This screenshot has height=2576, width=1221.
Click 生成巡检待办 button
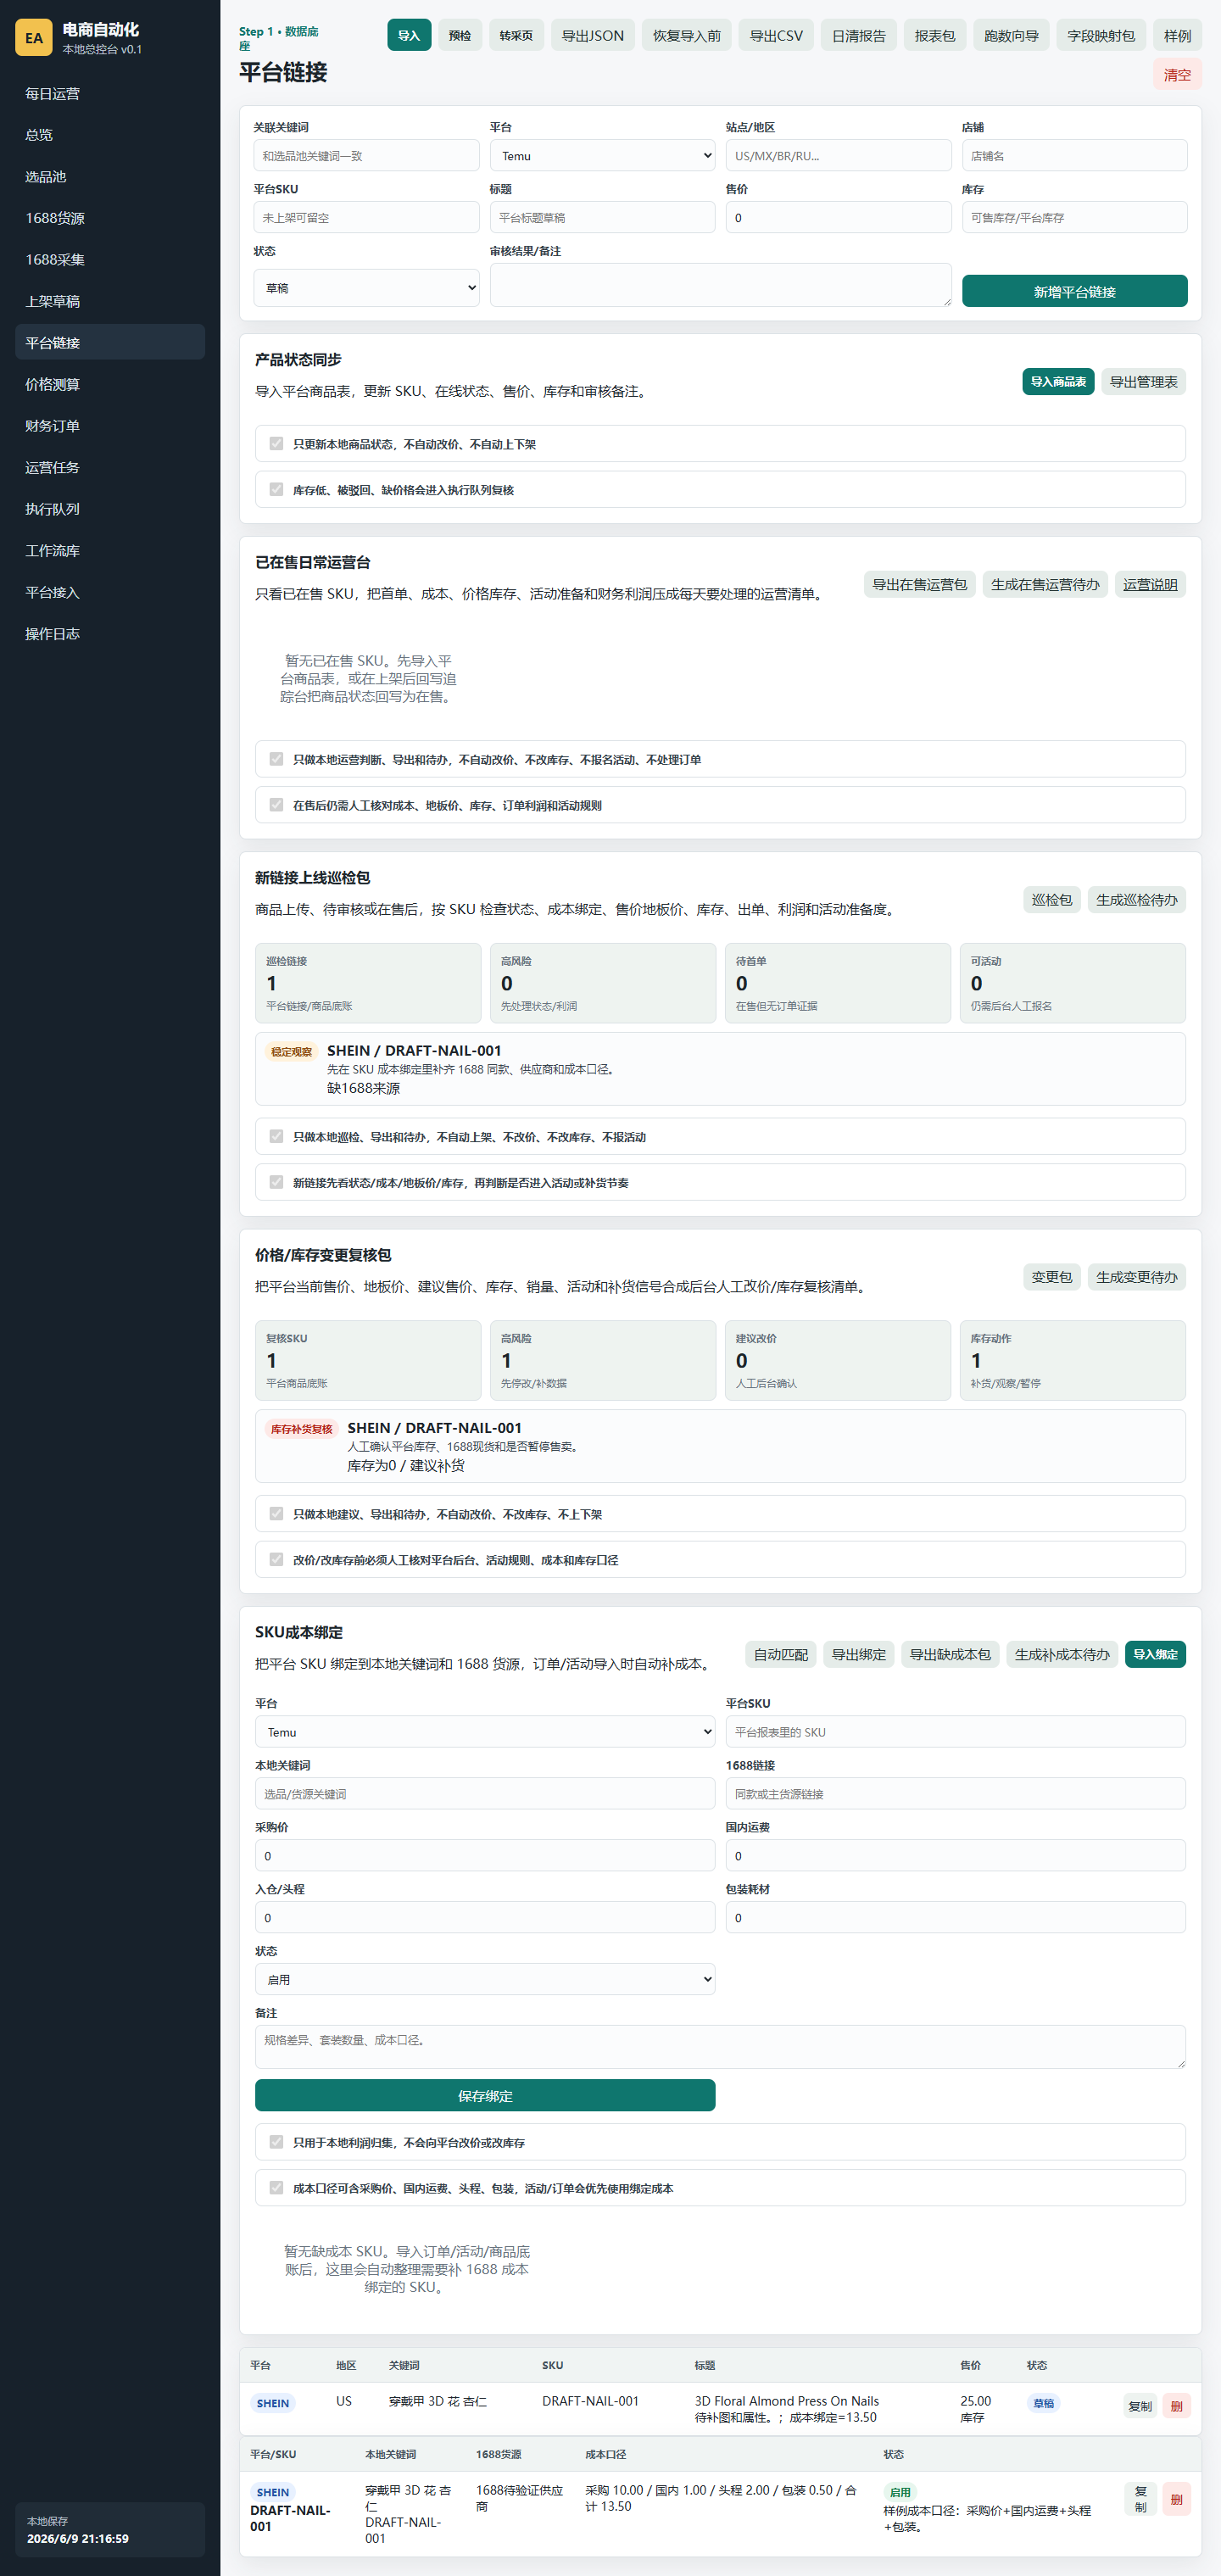pyautogui.click(x=1136, y=899)
